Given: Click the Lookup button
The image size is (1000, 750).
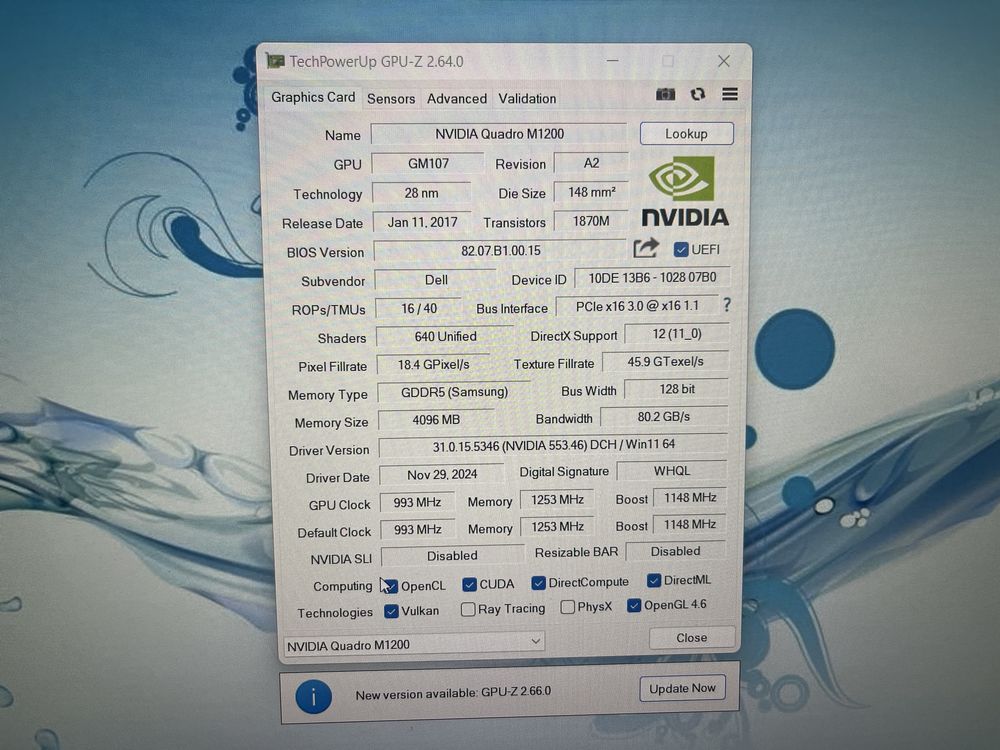Looking at the screenshot, I should [686, 134].
